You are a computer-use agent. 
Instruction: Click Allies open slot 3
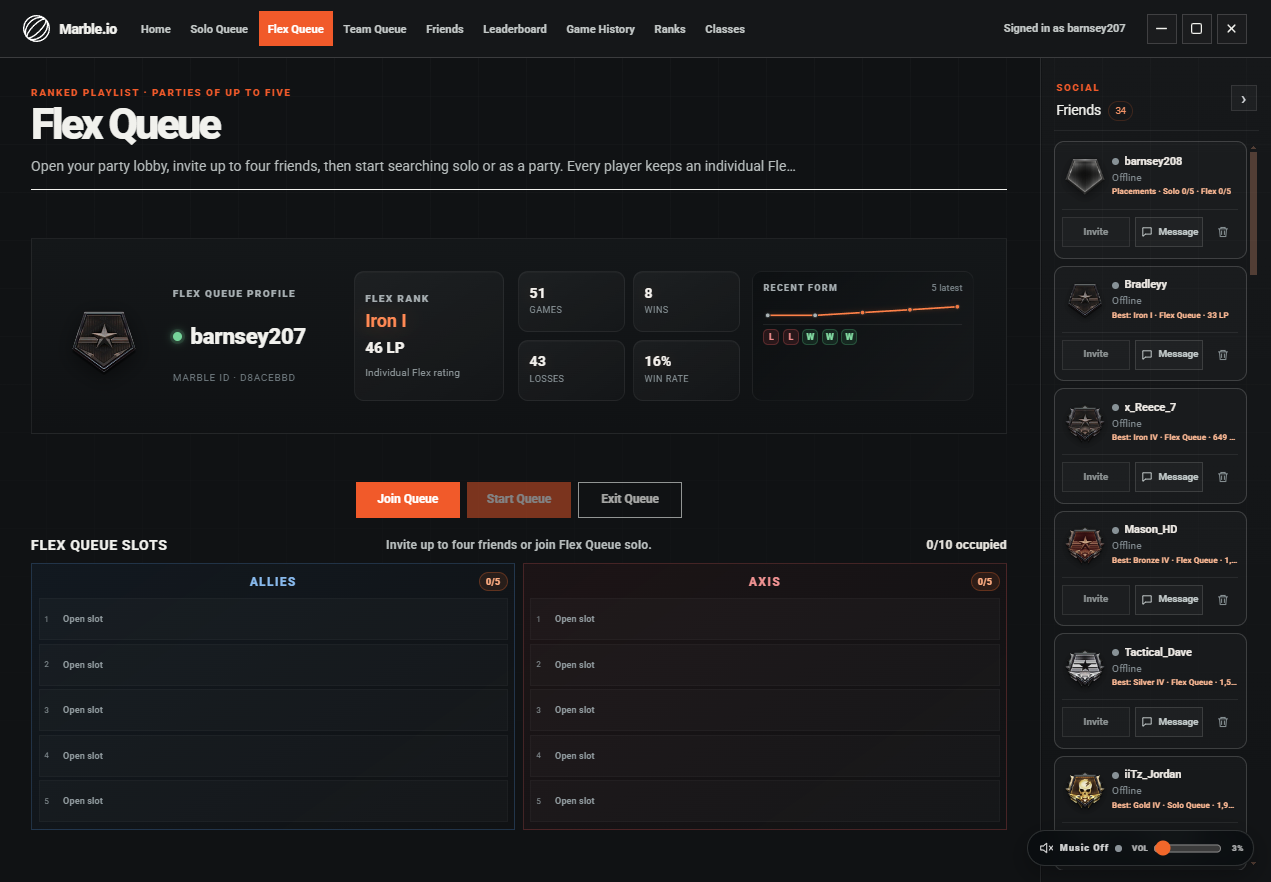click(273, 710)
